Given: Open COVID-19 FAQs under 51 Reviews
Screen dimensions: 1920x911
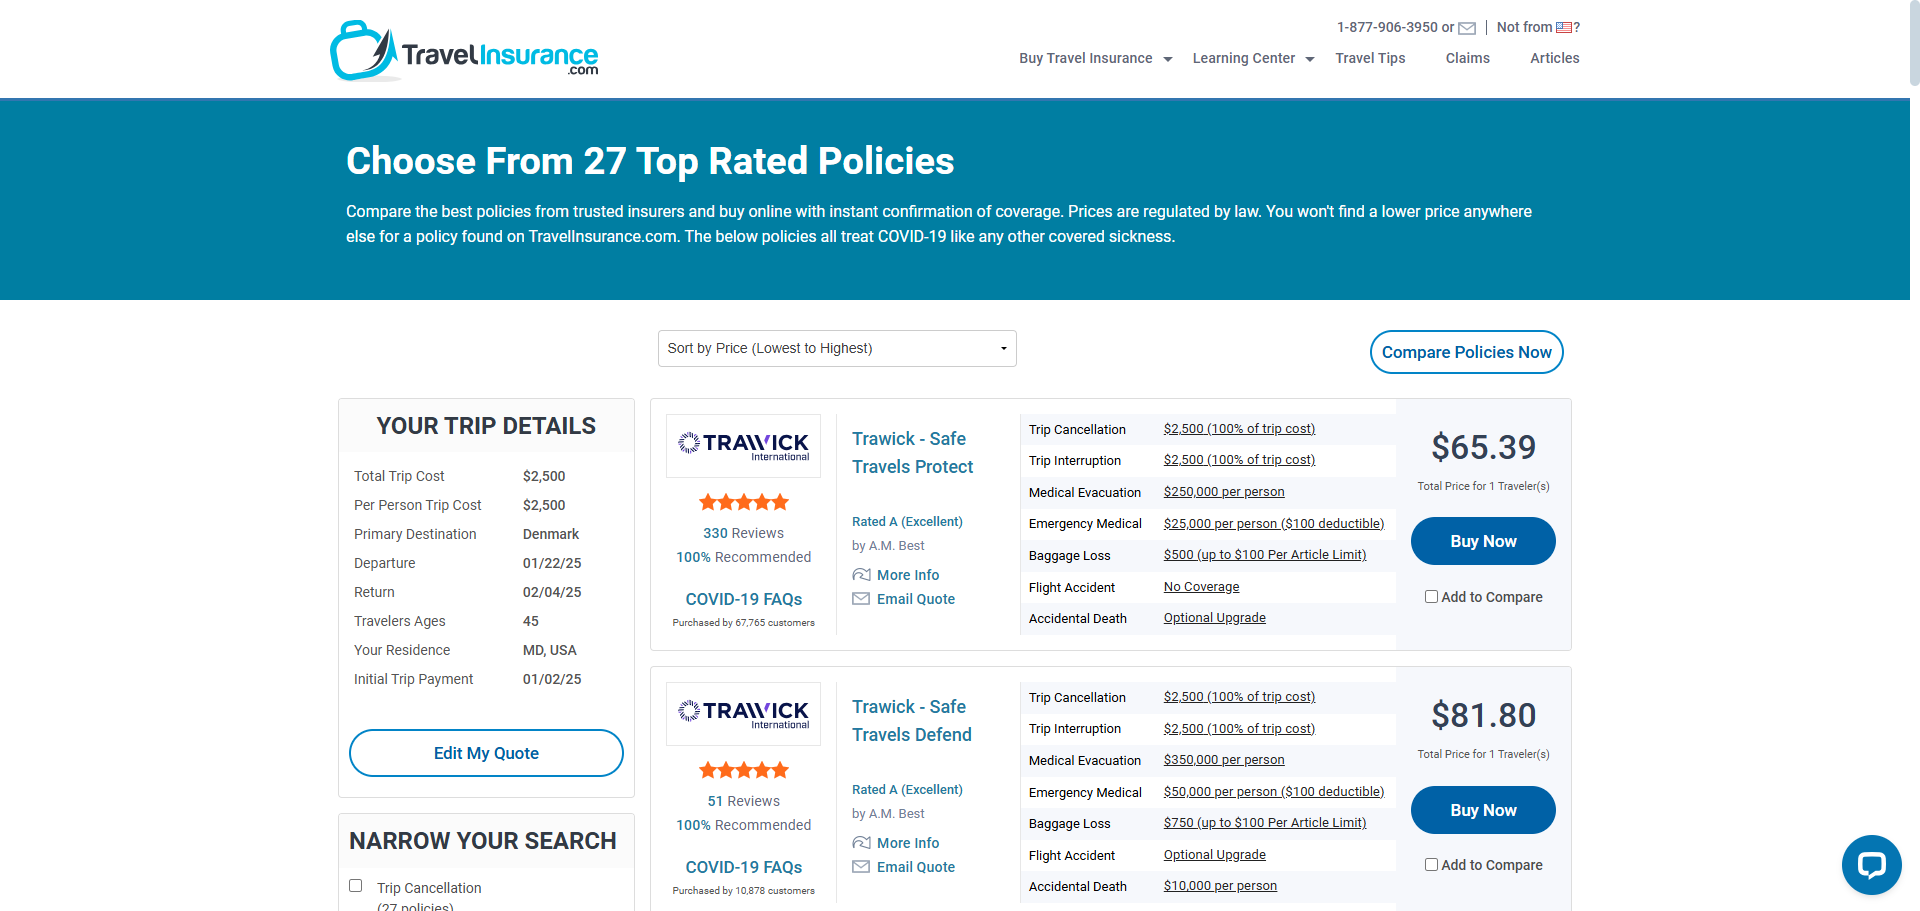Looking at the screenshot, I should [743, 867].
